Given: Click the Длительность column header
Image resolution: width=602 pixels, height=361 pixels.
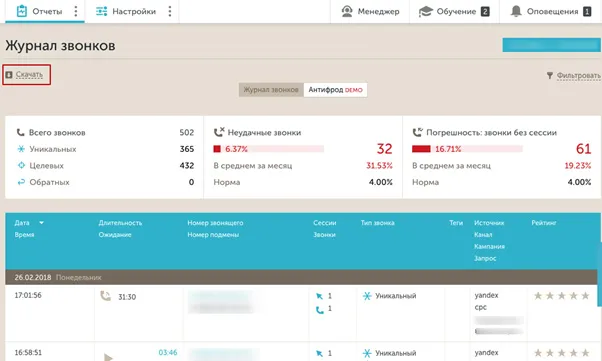Looking at the screenshot, I should [120, 223].
